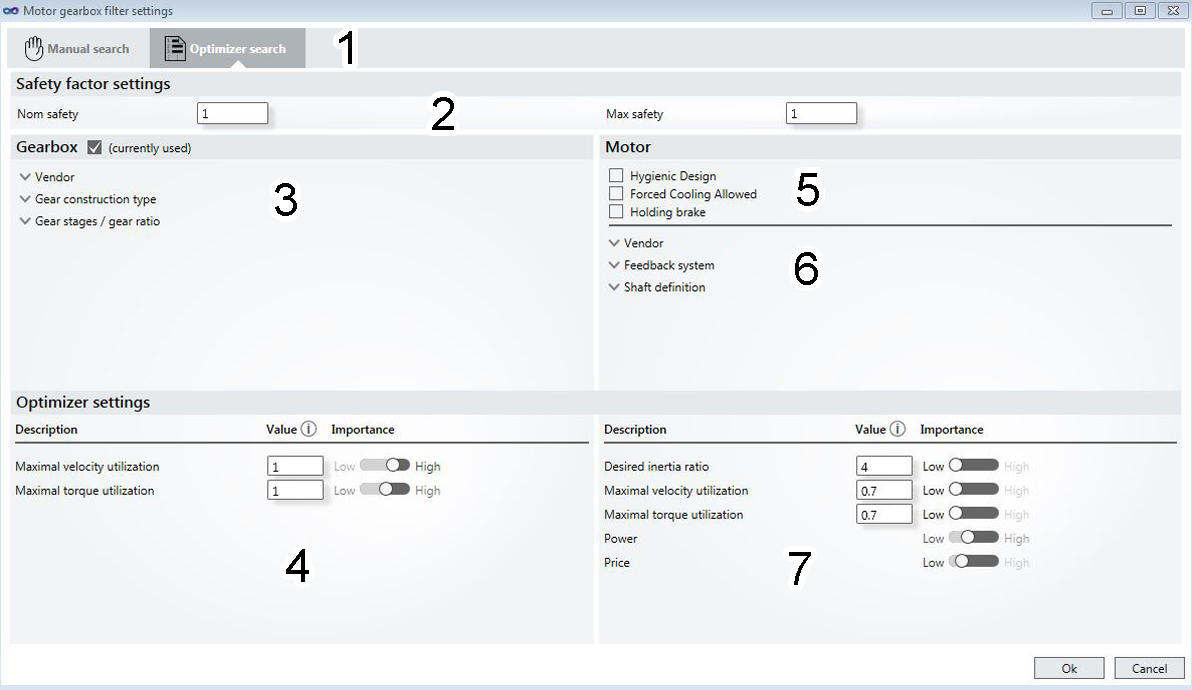Click the Desired inertia ratio value field

tap(884, 467)
